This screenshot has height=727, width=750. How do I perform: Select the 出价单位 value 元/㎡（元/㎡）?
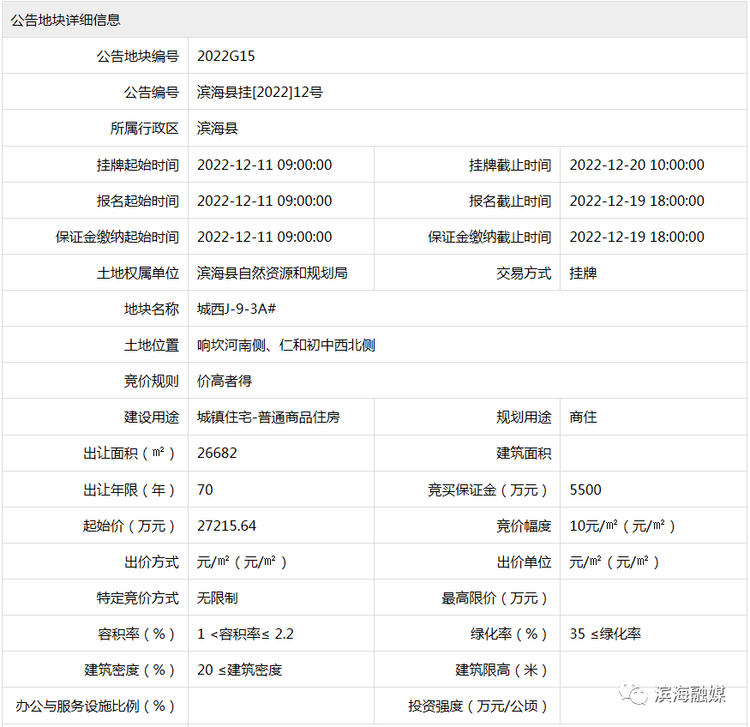point(614,562)
